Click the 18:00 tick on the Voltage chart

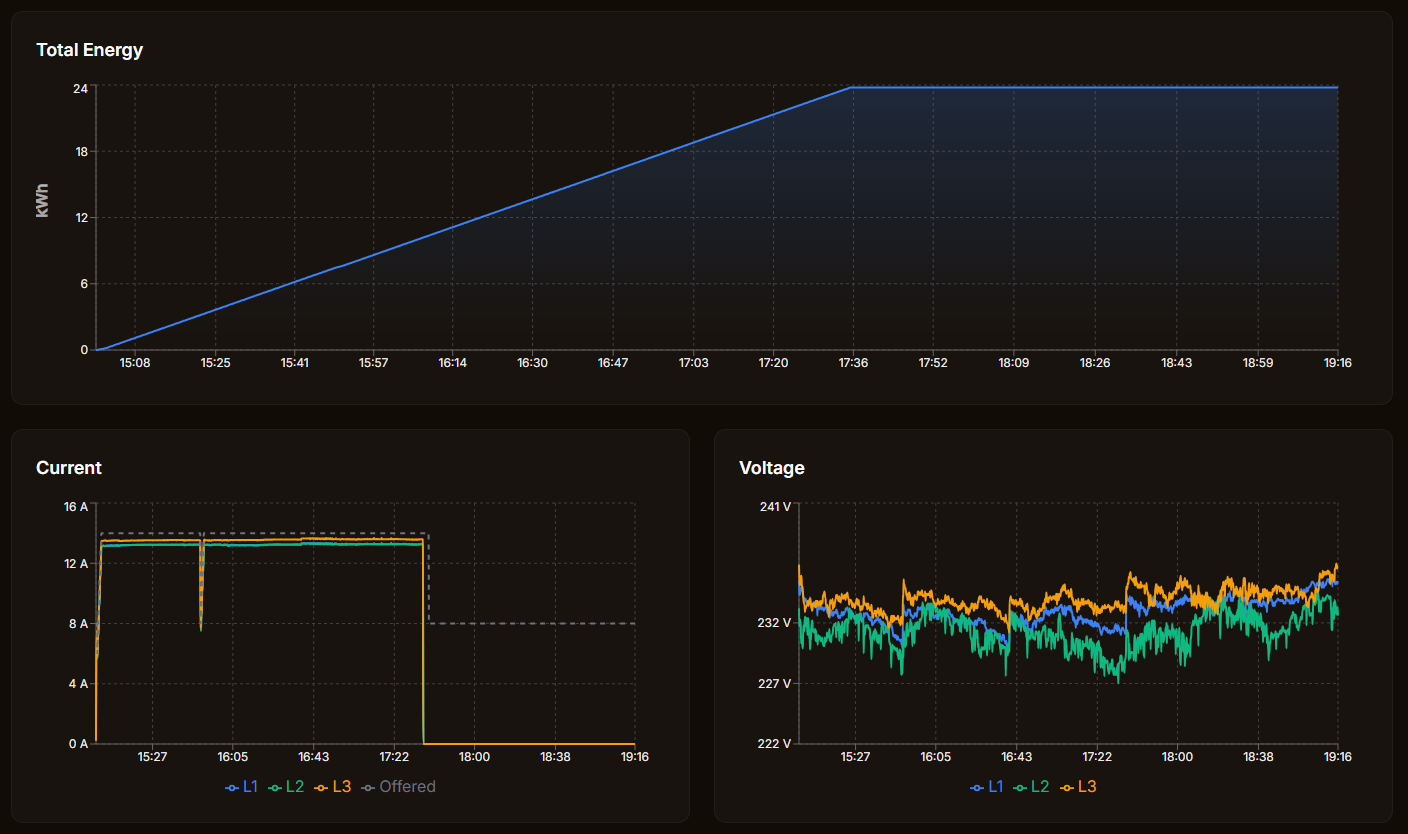point(1177,757)
